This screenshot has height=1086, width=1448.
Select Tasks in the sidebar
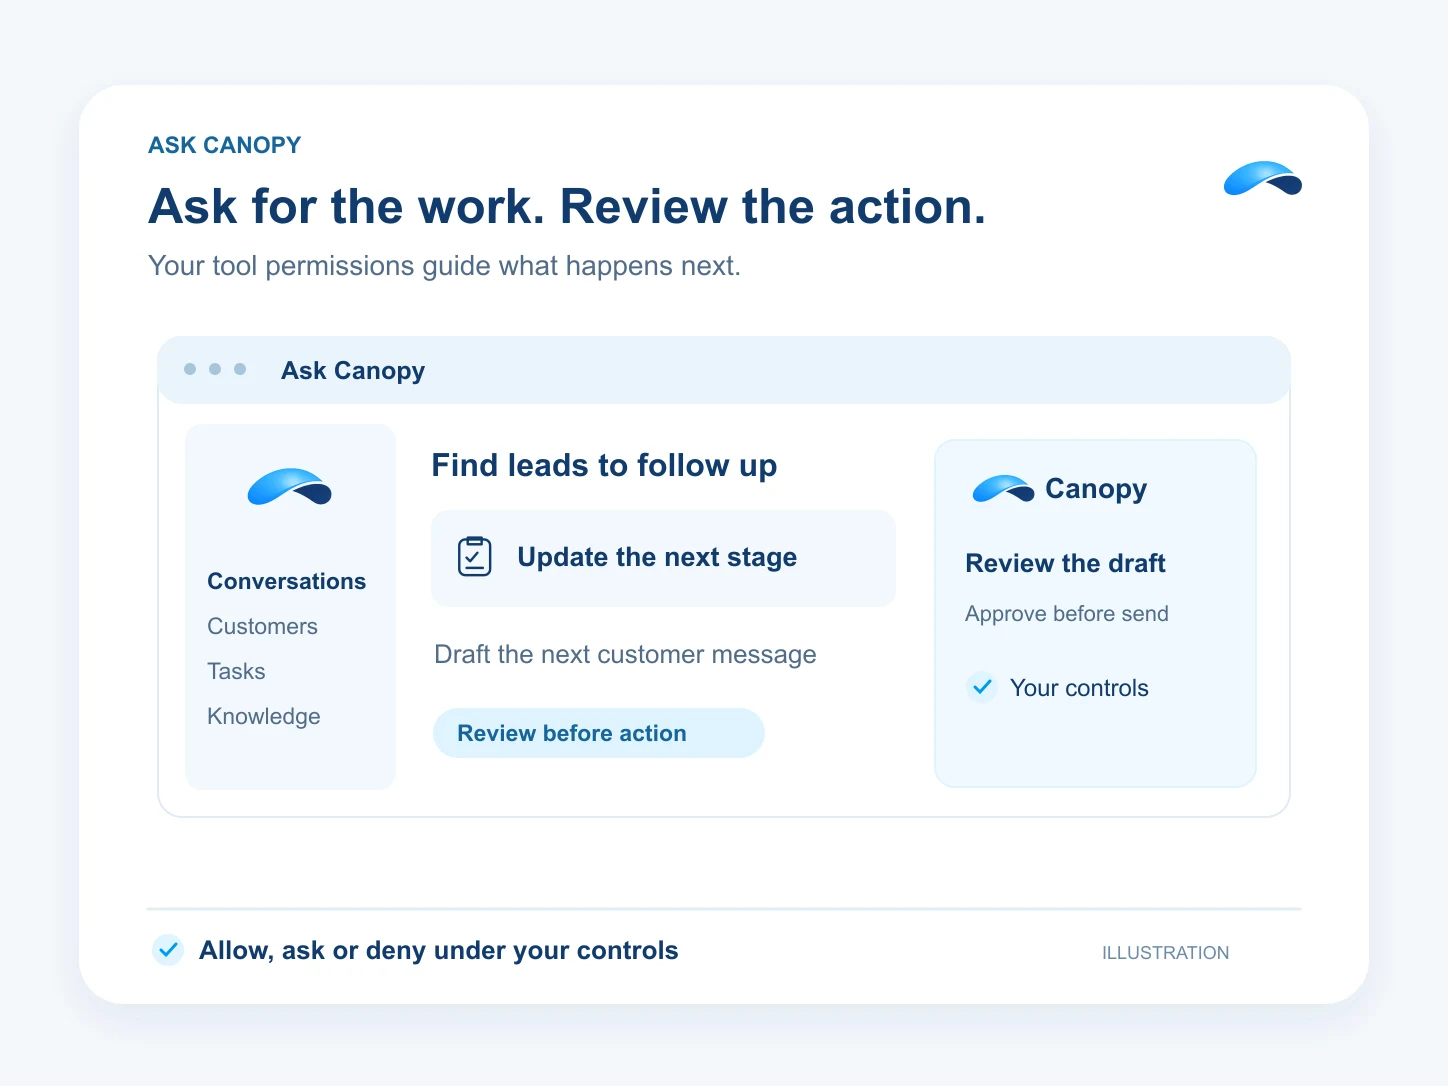click(x=236, y=671)
